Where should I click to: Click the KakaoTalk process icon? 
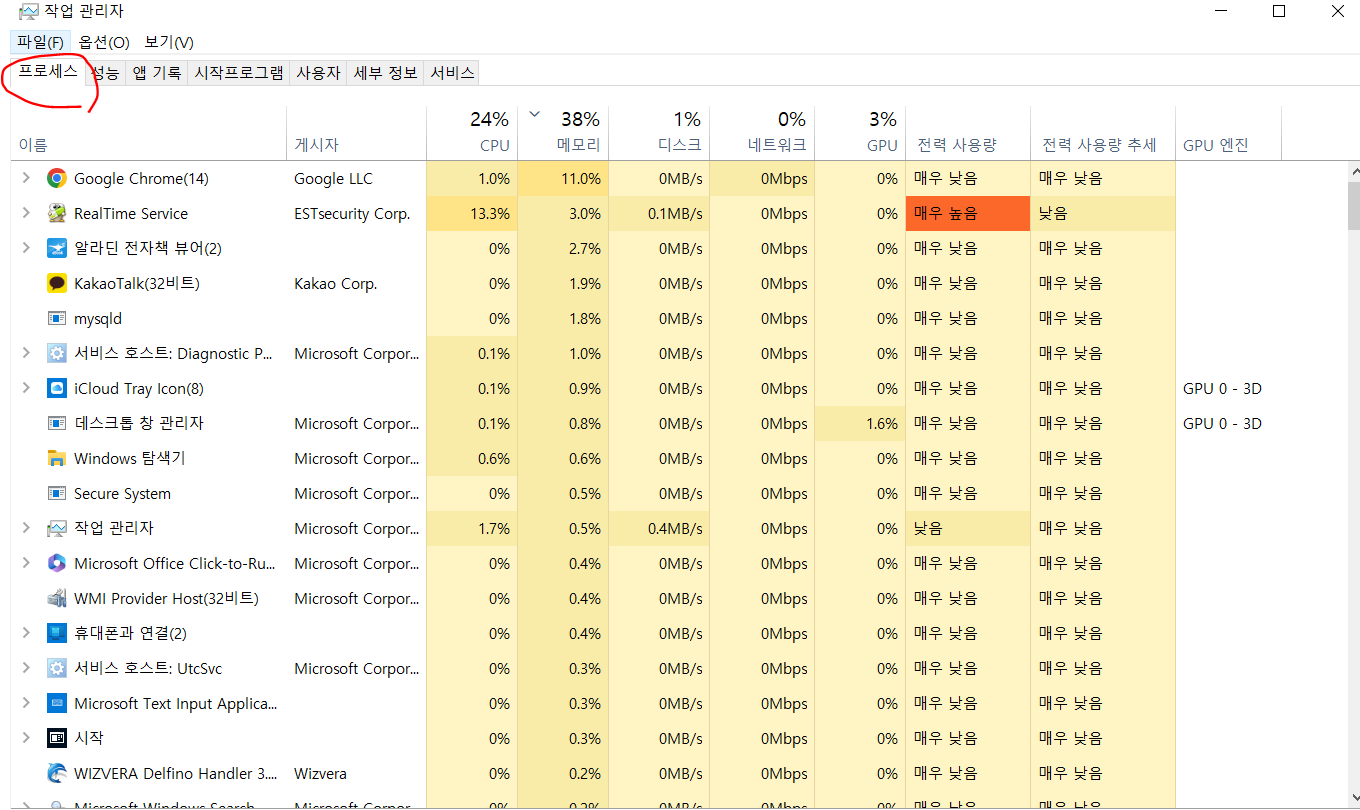tap(57, 284)
